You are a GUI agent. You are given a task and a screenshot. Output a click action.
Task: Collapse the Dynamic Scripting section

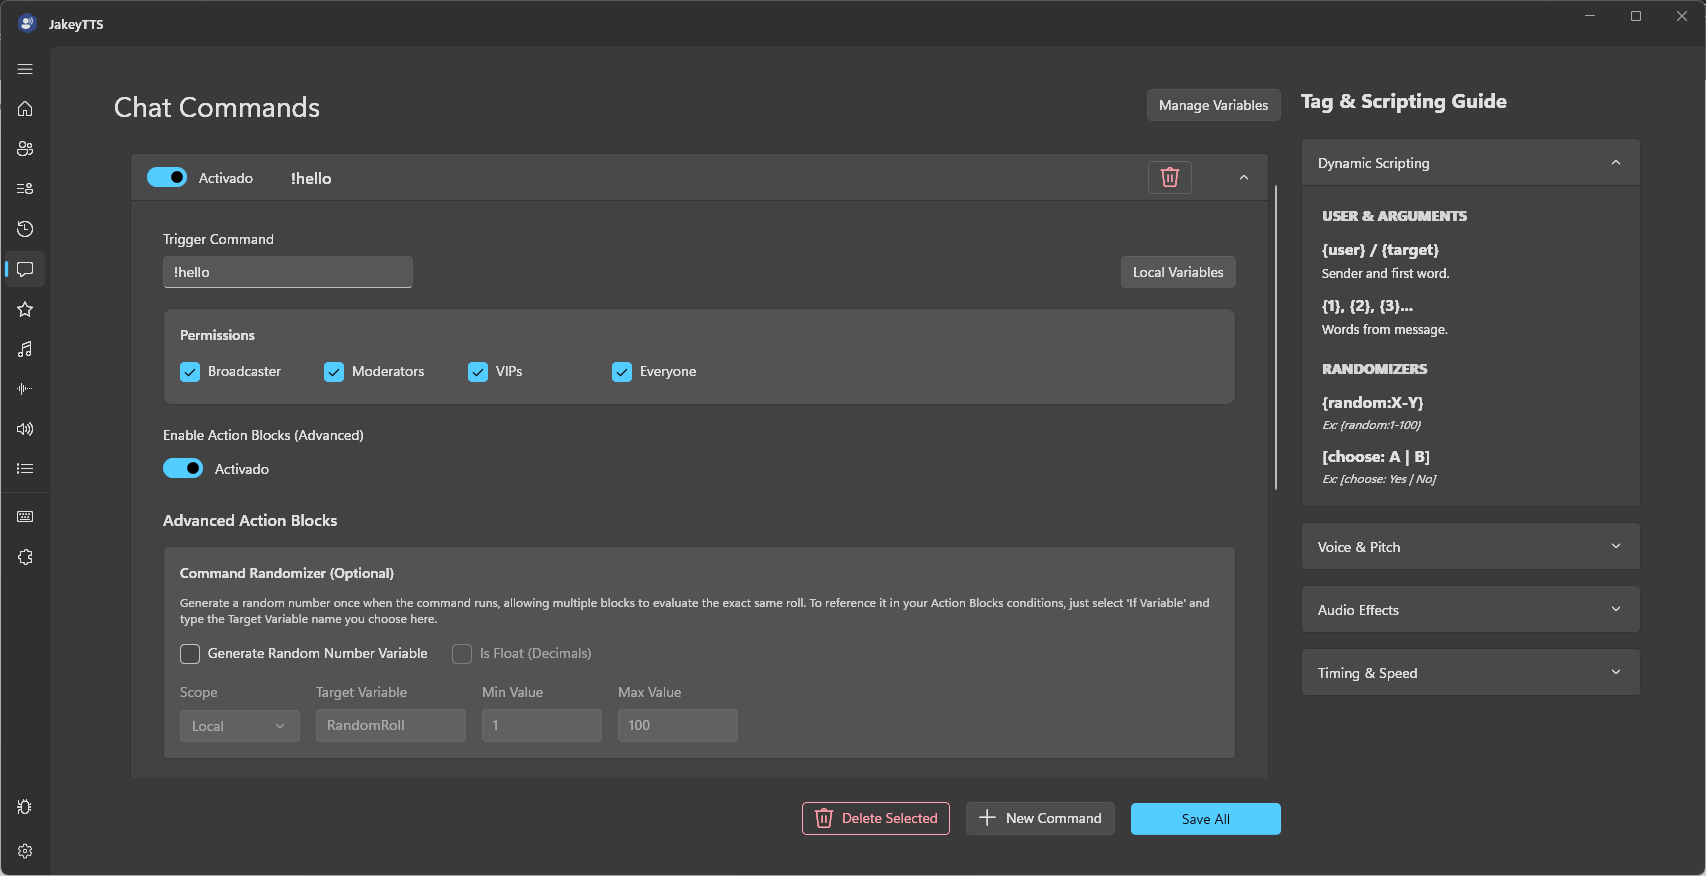1470,163
